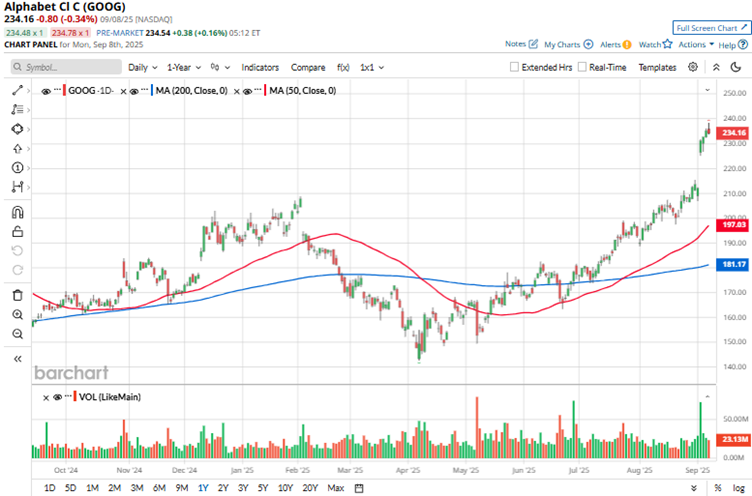Toggle the magnet snap tool
The height and width of the screenshot is (496, 752).
pyautogui.click(x=17, y=213)
